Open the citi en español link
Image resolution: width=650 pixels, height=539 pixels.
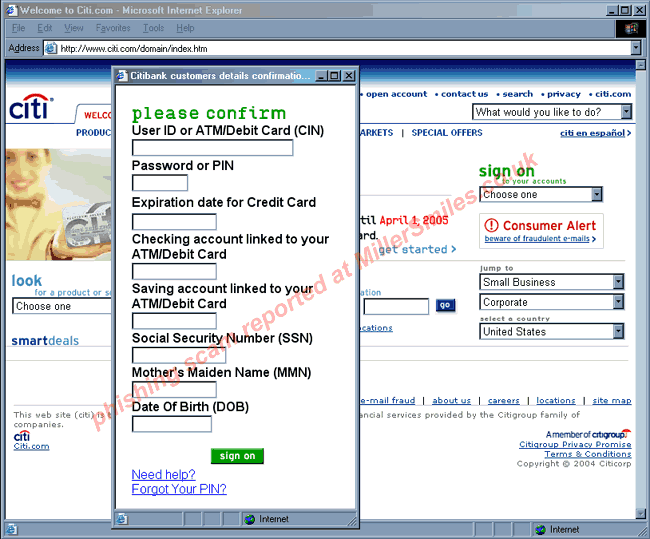pyautogui.click(x=596, y=133)
